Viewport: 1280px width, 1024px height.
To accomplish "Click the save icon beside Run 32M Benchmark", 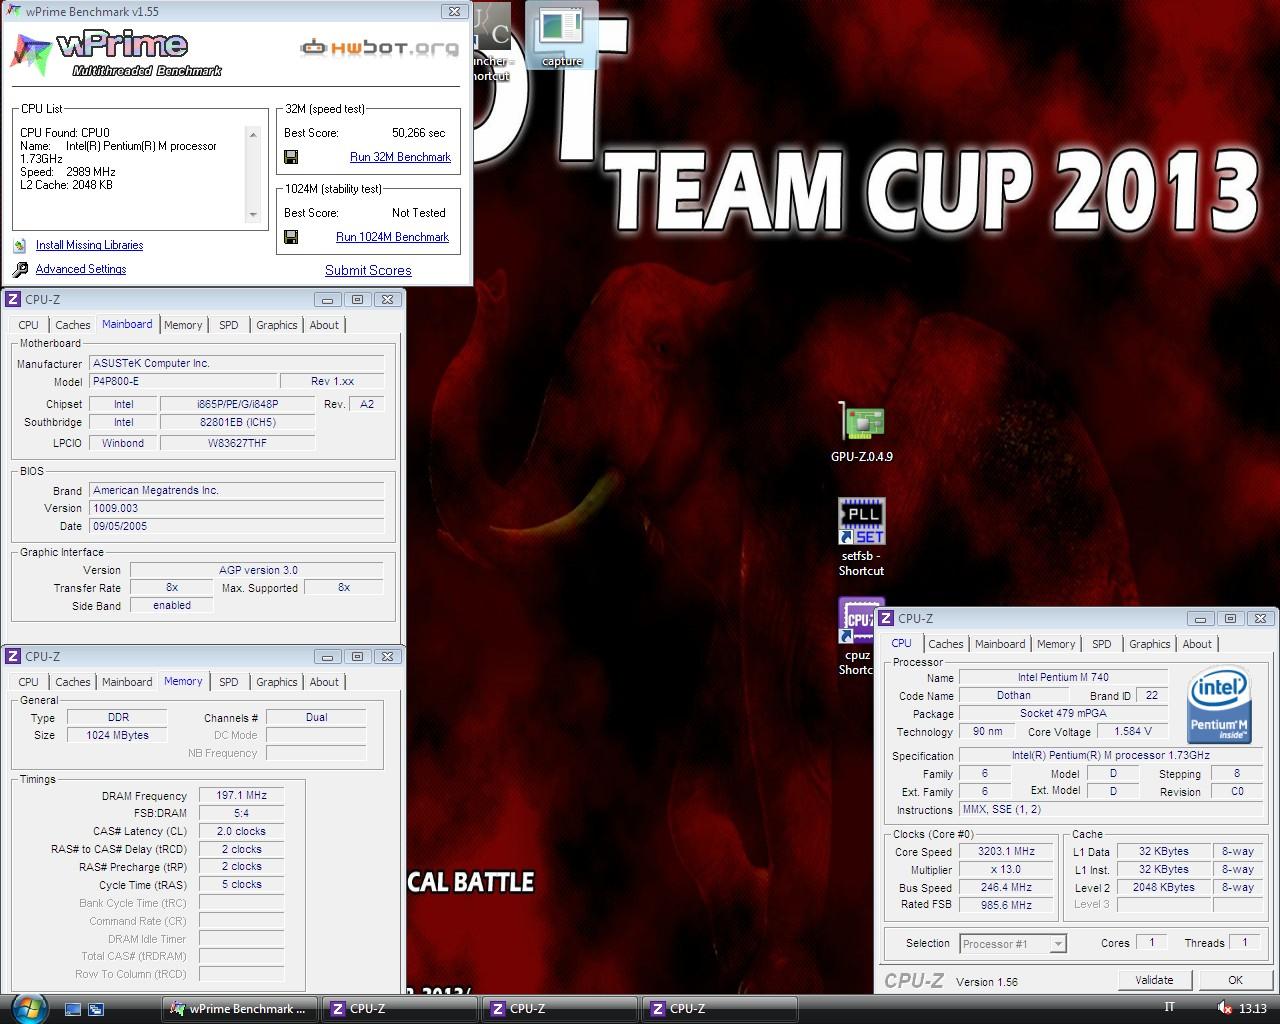I will click(x=291, y=157).
